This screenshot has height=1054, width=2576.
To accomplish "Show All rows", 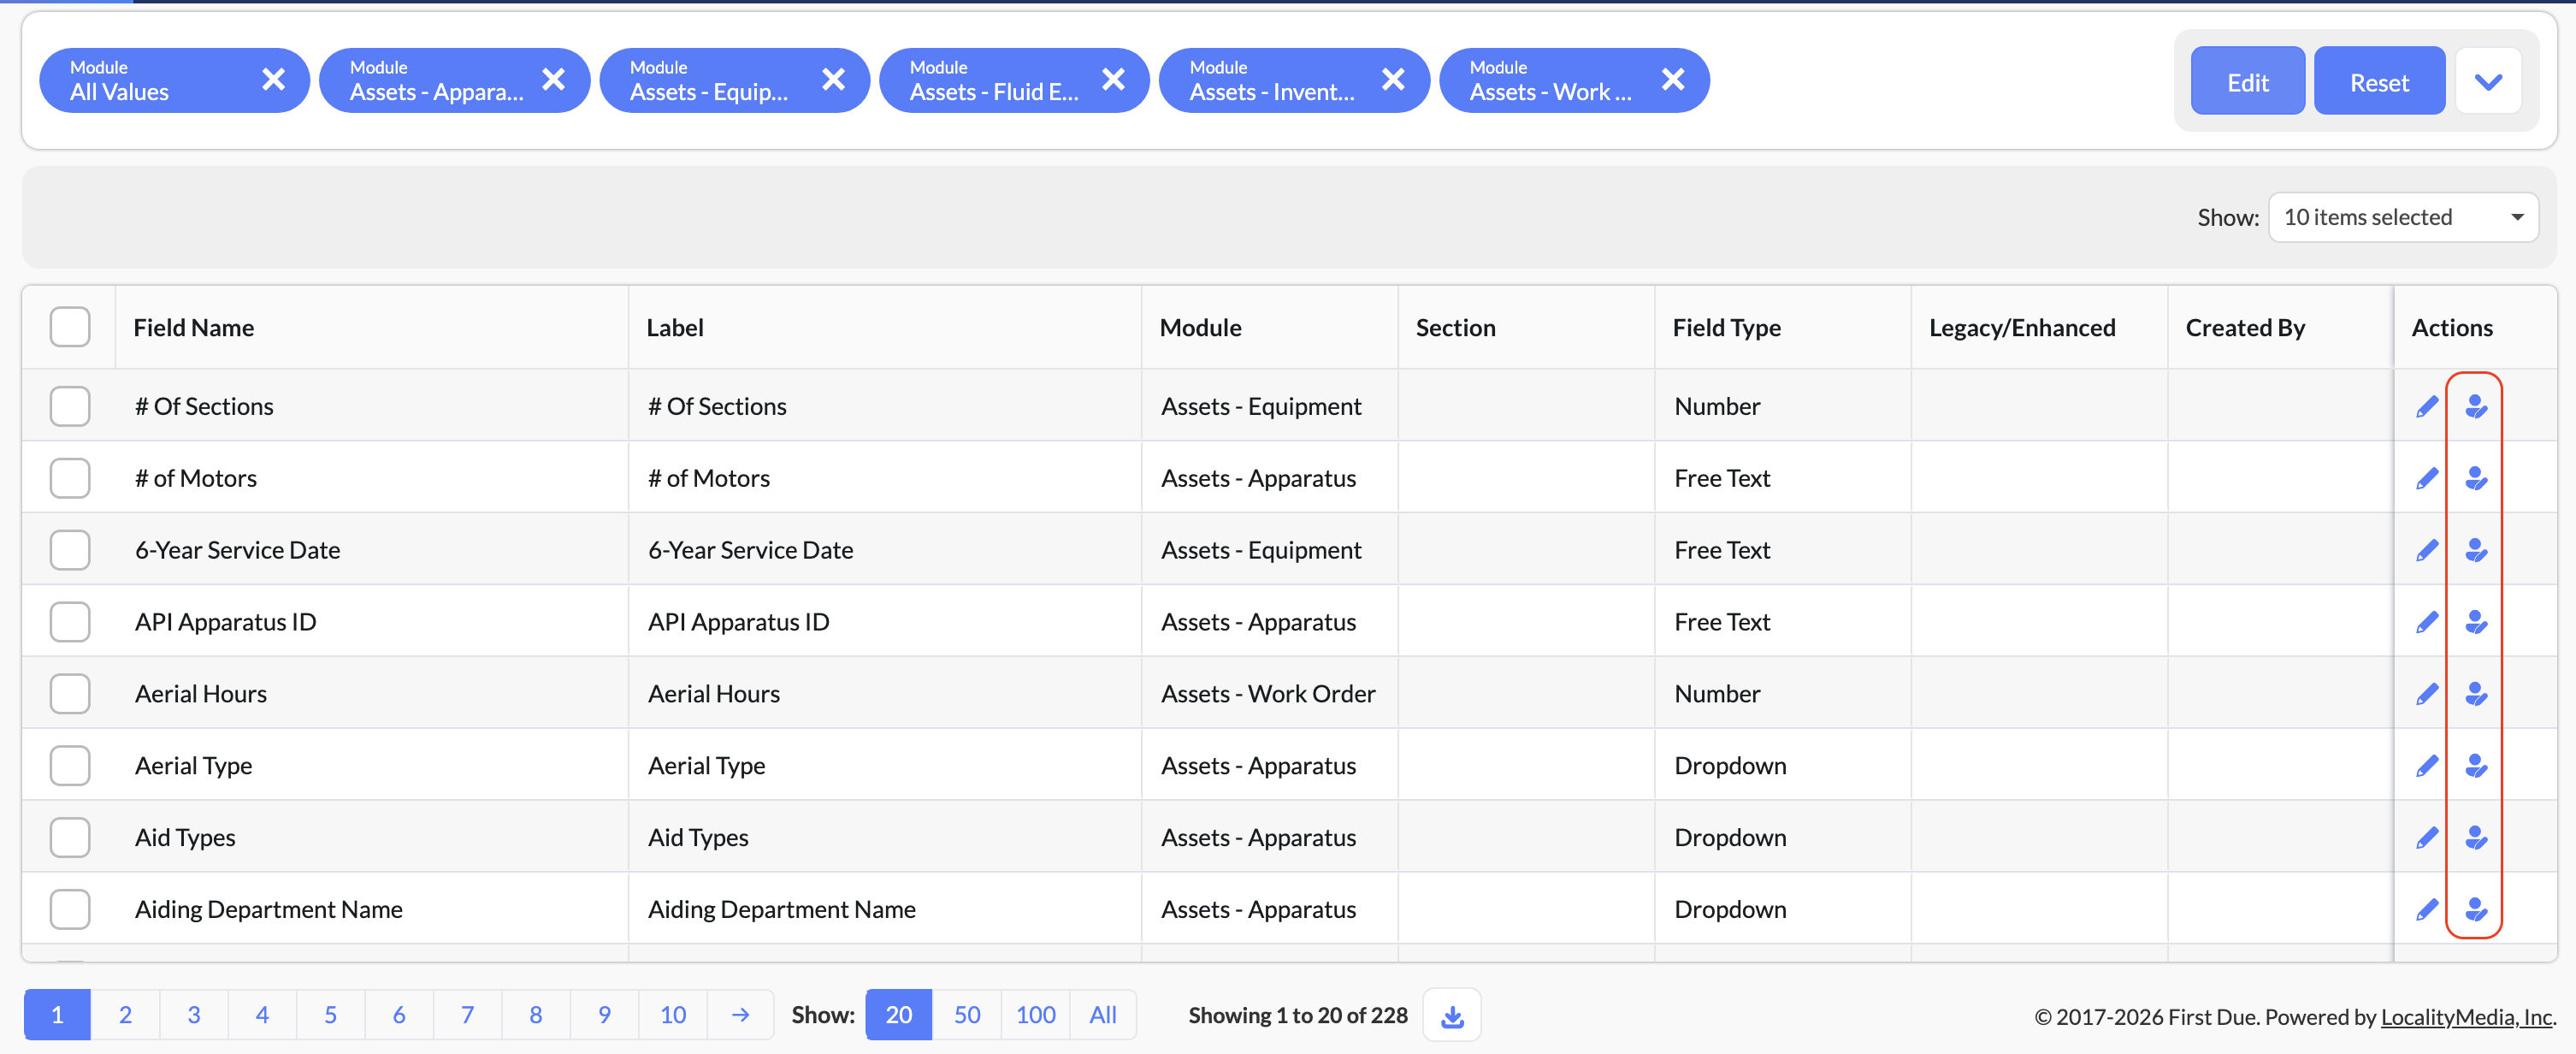I will point(1103,1015).
